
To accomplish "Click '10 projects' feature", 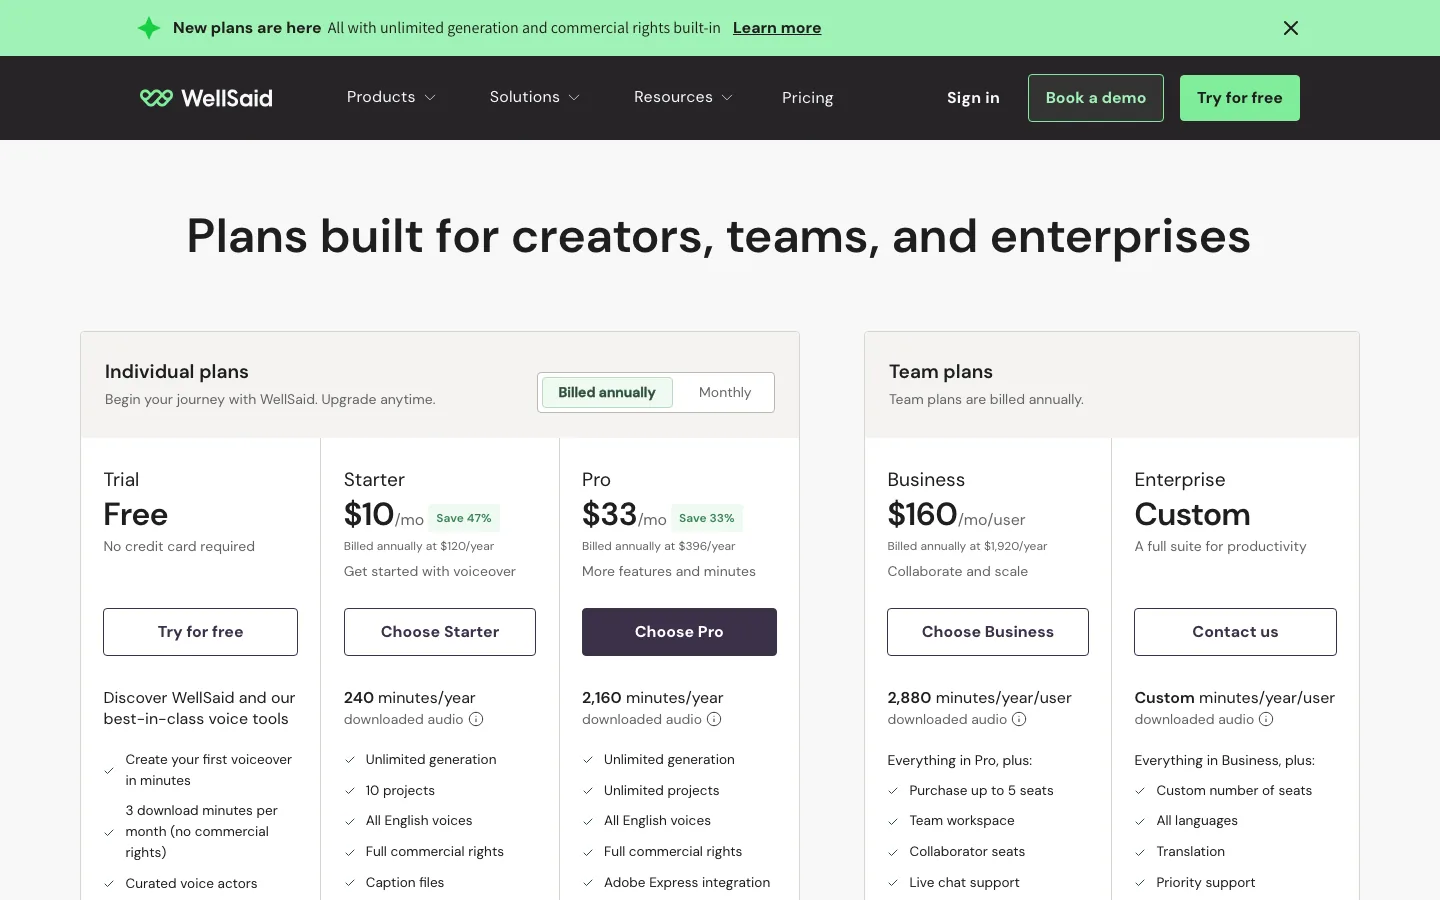I will [400, 790].
